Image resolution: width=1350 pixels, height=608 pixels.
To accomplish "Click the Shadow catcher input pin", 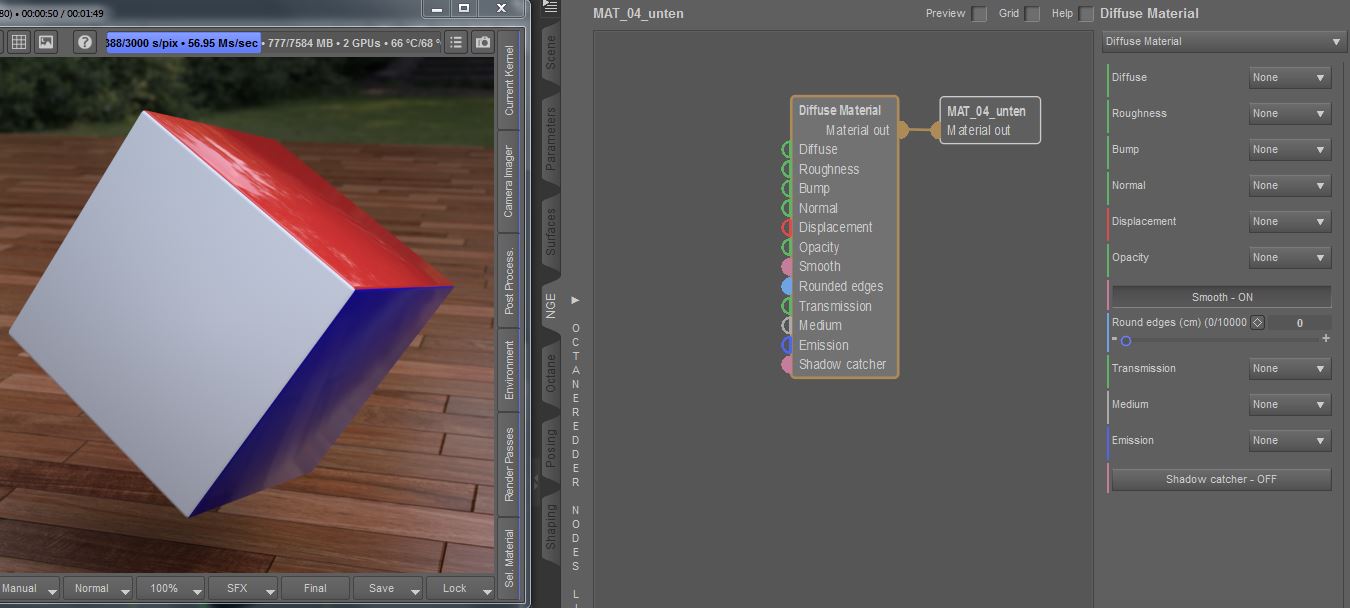I will point(787,364).
